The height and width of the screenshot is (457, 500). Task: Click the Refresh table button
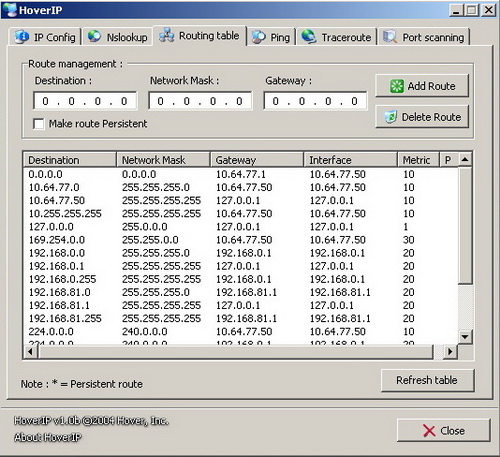427,380
